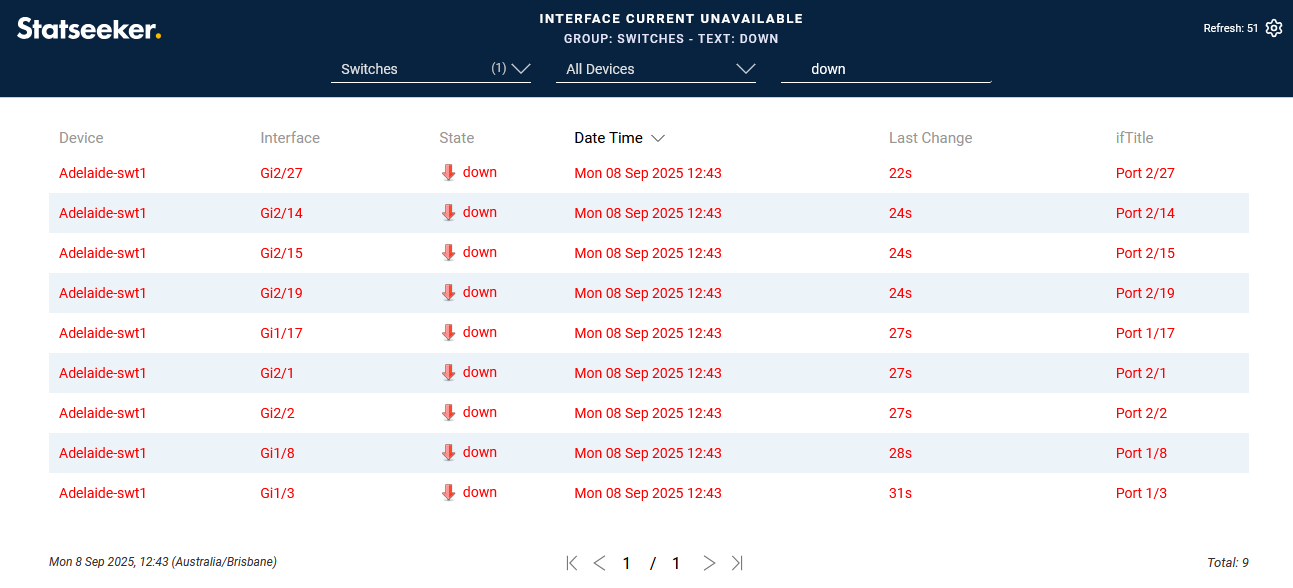The height and width of the screenshot is (588, 1293).
Task: Sort table by Last Change column
Action: point(930,138)
